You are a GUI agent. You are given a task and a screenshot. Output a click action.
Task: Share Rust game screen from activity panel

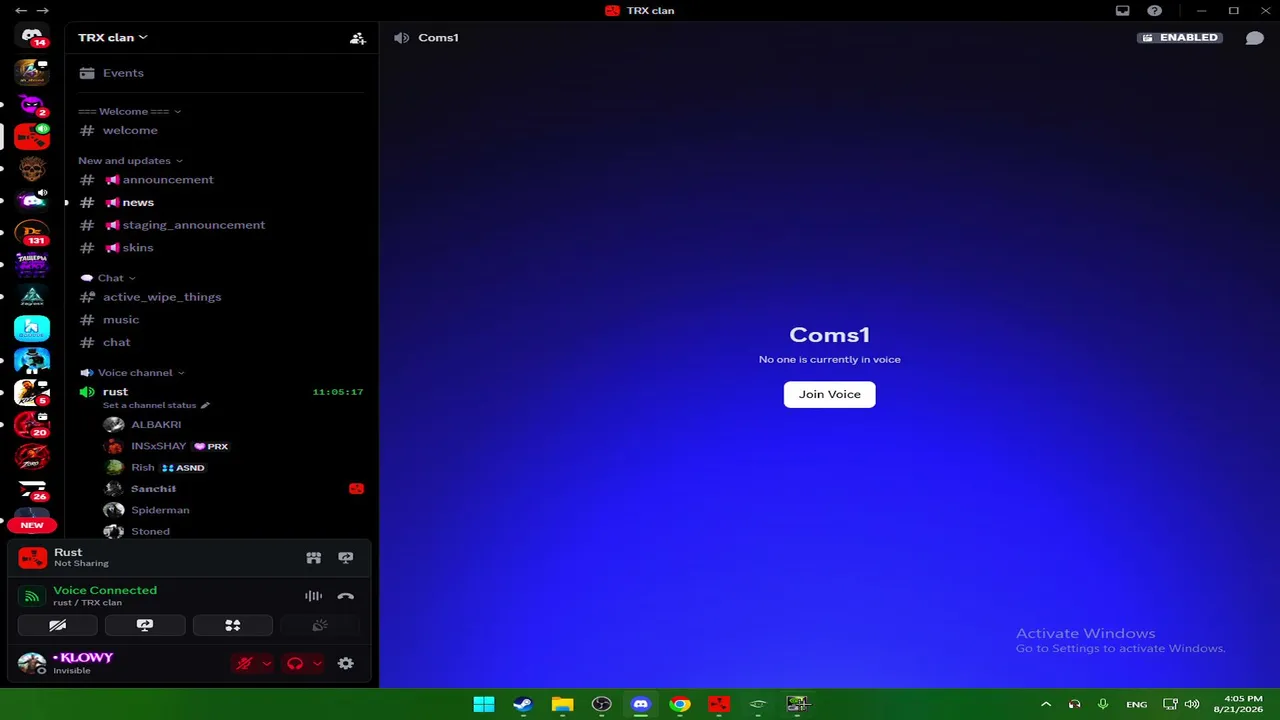(x=346, y=558)
